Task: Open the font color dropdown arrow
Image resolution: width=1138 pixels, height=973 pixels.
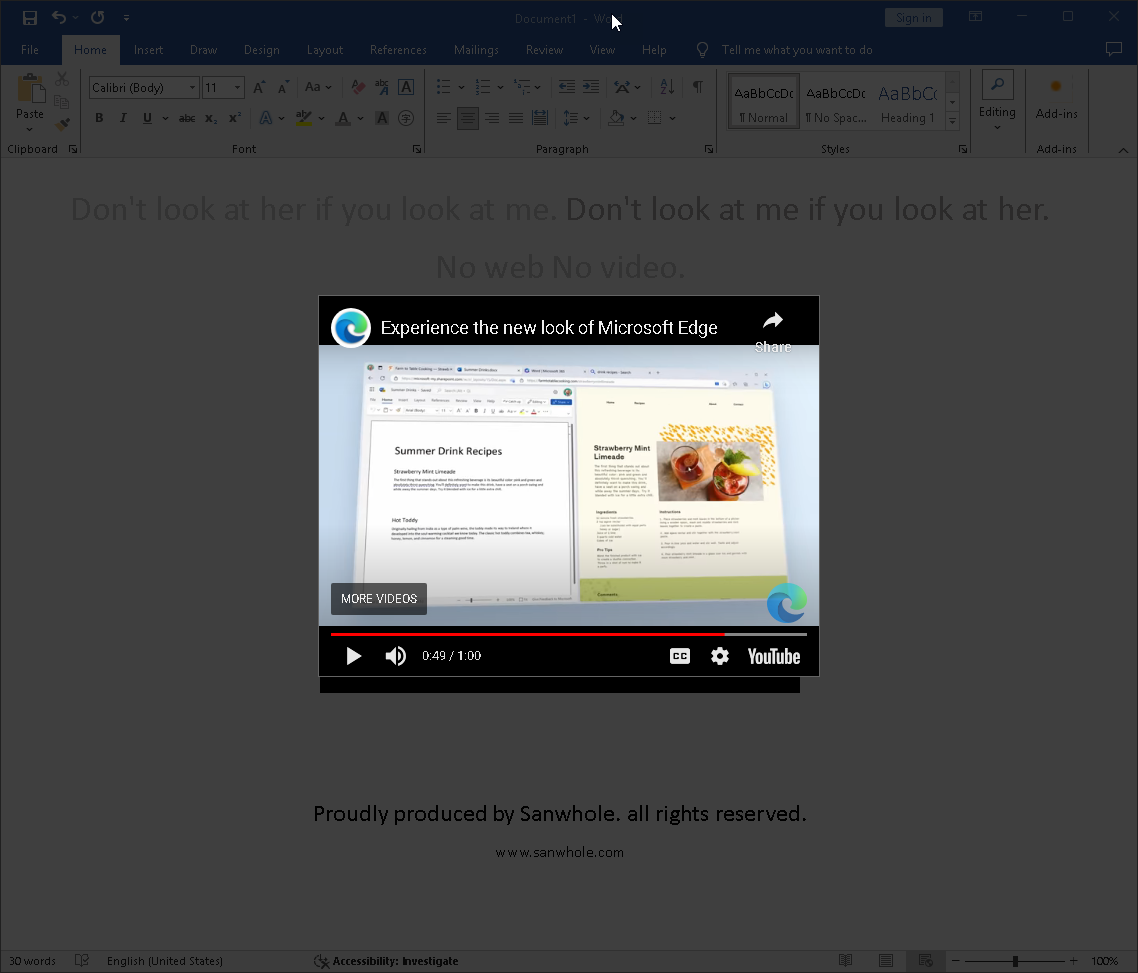Action: point(360,118)
